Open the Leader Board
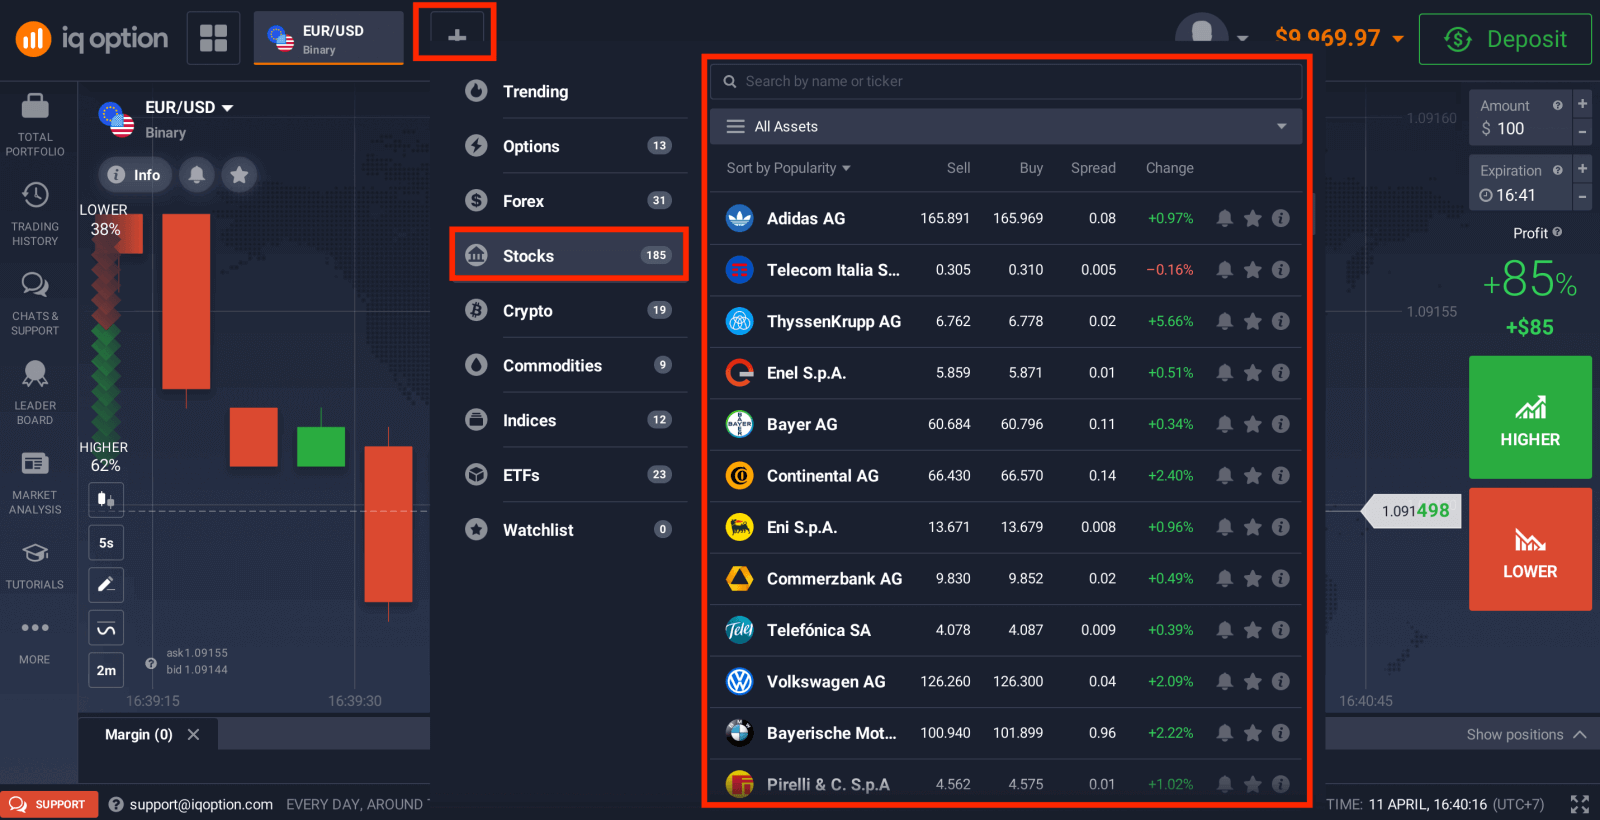1600x820 pixels. (35, 393)
